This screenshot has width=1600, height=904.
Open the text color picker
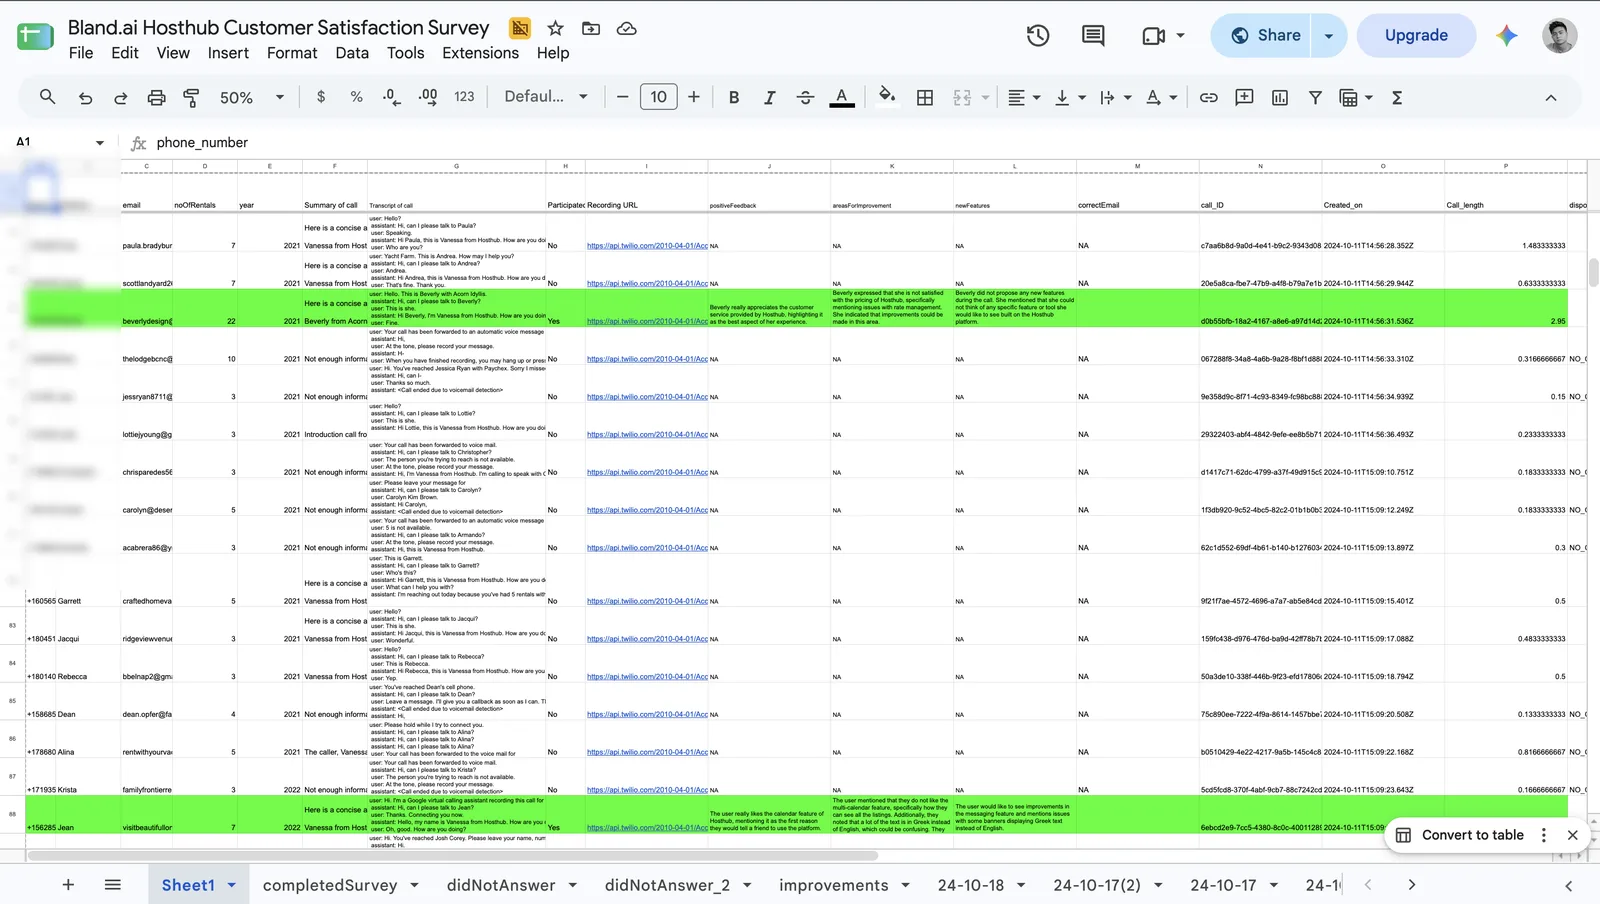tap(842, 97)
